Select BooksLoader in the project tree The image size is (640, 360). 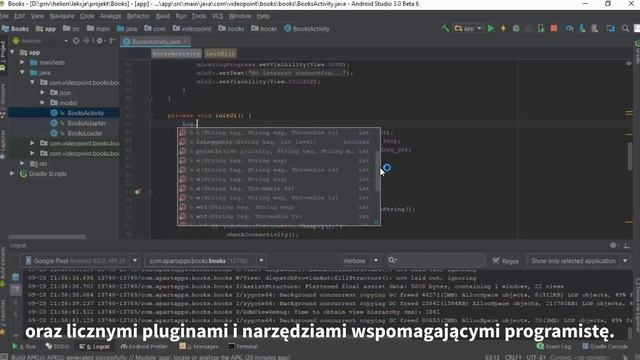pyautogui.click(x=85, y=133)
